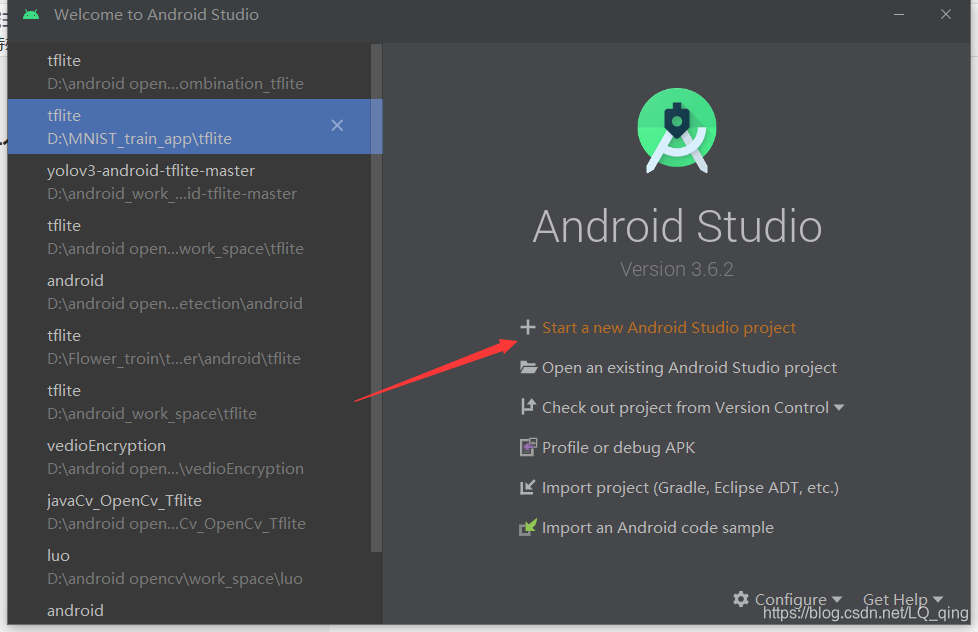Open the Configure dropdown arrow
The height and width of the screenshot is (632, 978).
pyautogui.click(x=837, y=599)
